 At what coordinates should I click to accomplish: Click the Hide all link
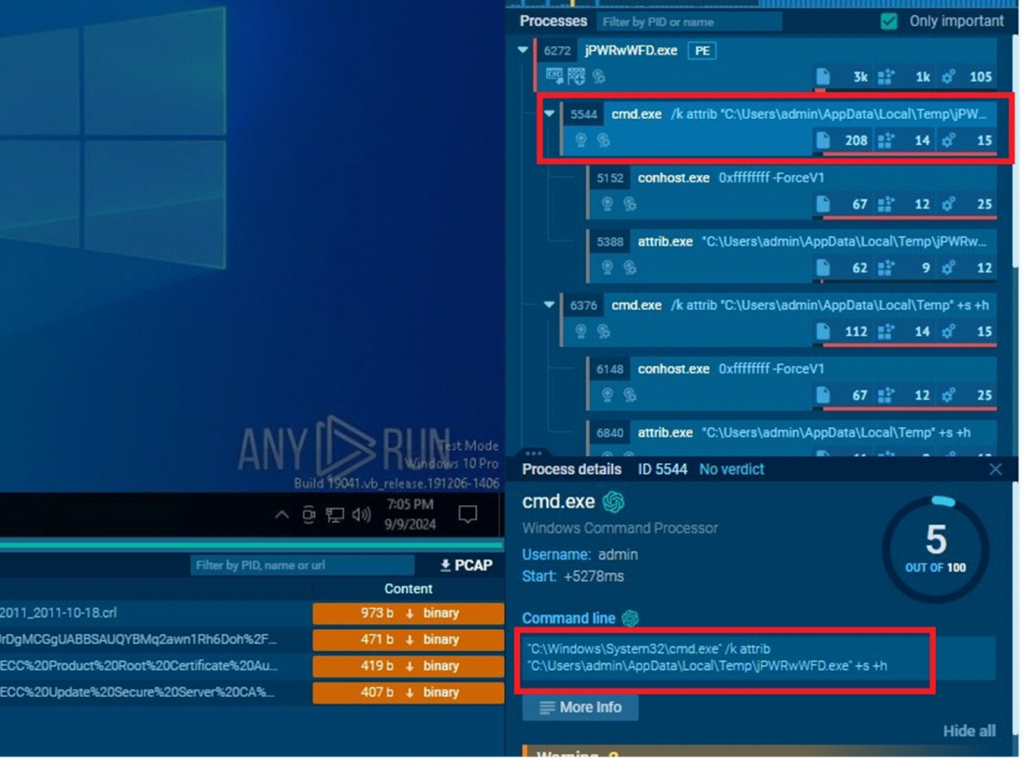(969, 731)
